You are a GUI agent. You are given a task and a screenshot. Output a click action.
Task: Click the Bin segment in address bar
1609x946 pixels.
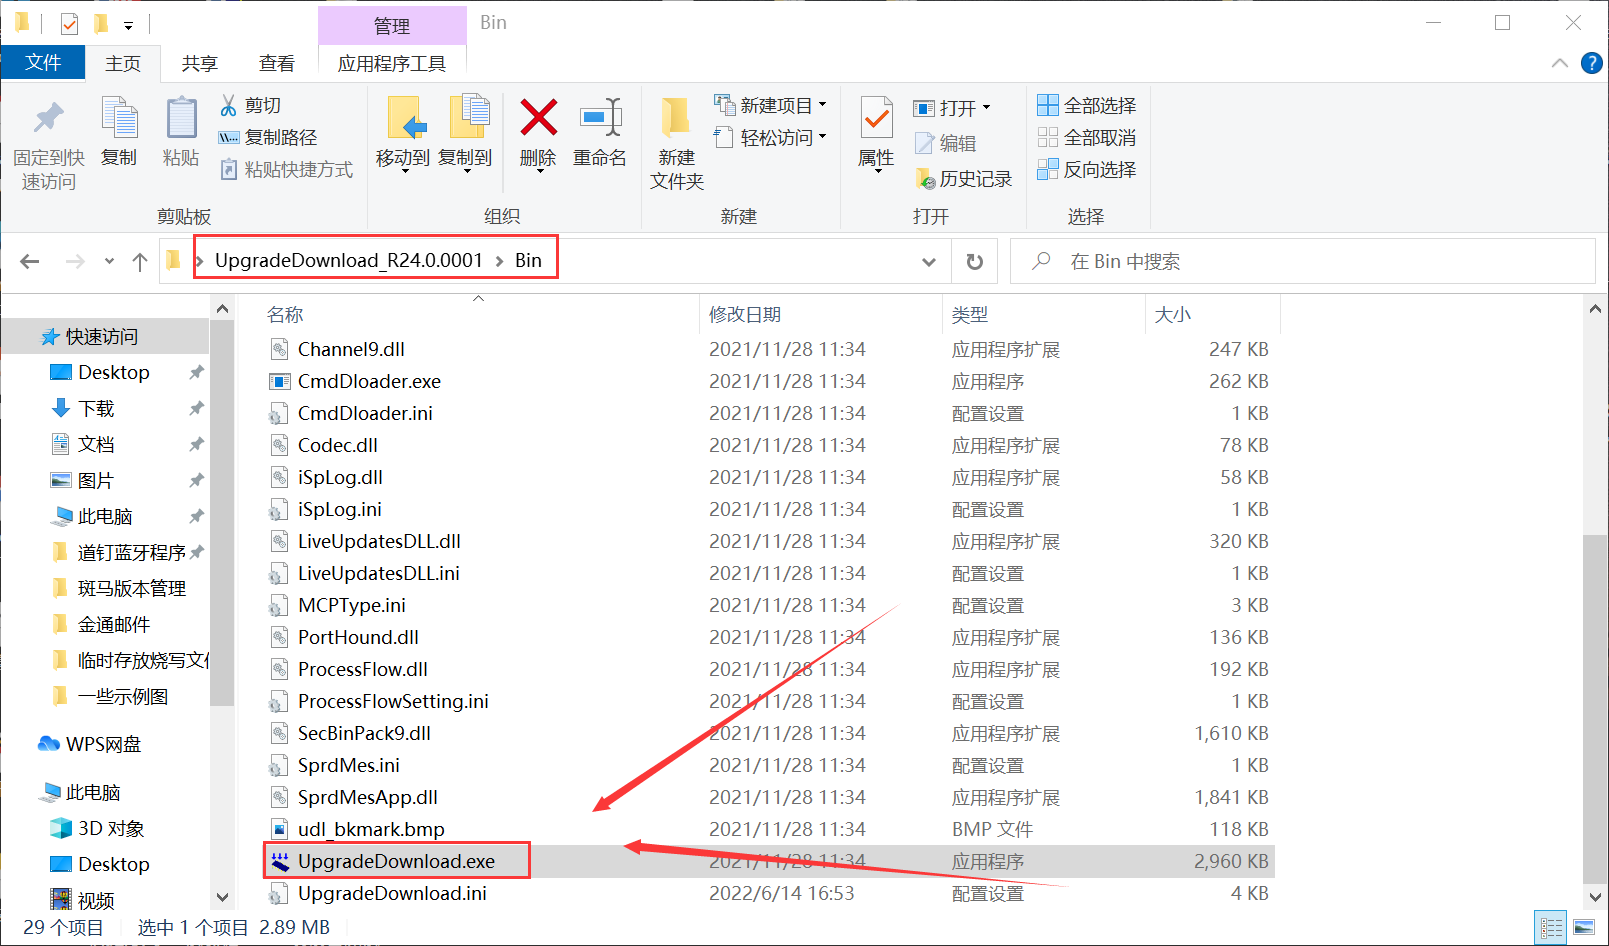pyautogui.click(x=528, y=261)
